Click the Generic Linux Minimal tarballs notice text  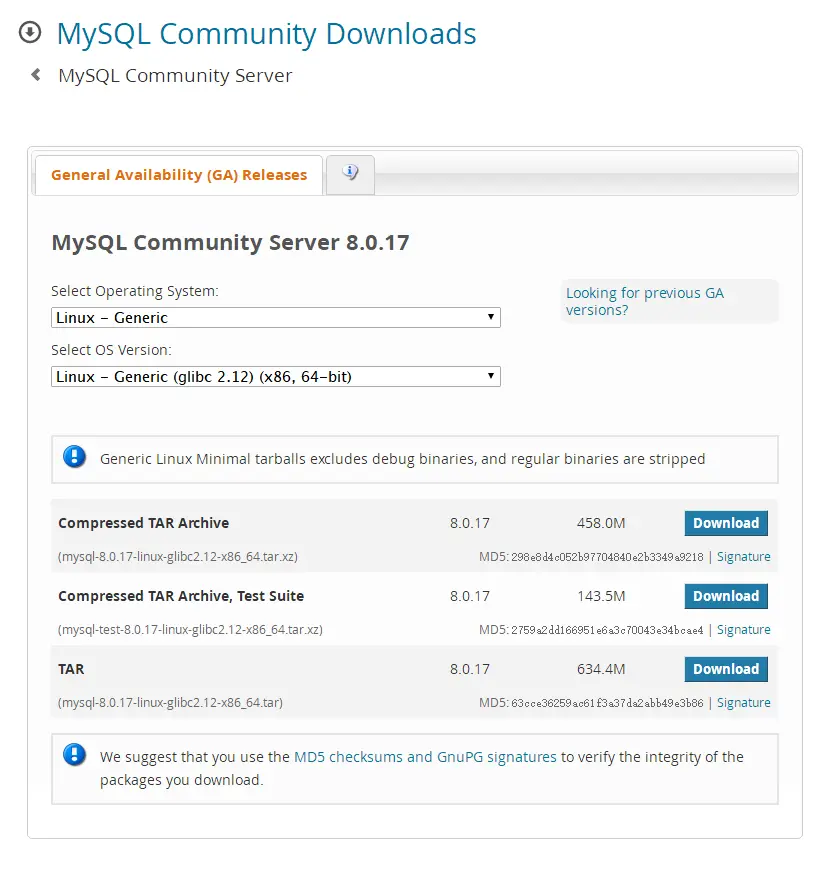click(403, 459)
